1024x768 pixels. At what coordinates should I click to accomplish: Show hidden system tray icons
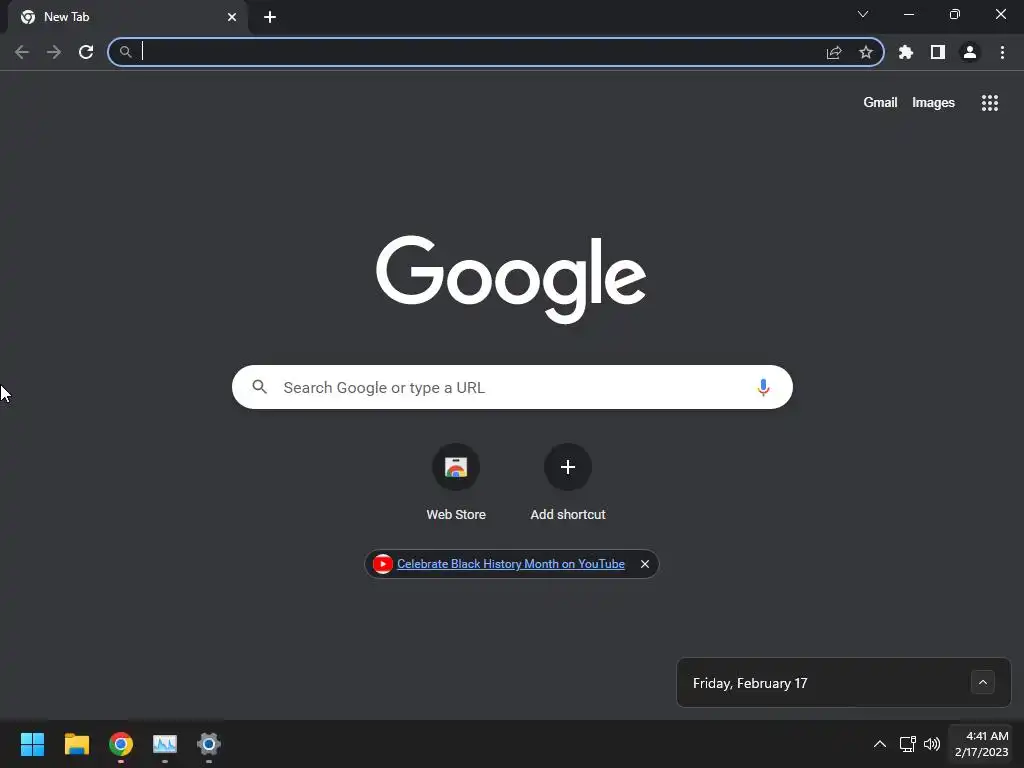[880, 744]
